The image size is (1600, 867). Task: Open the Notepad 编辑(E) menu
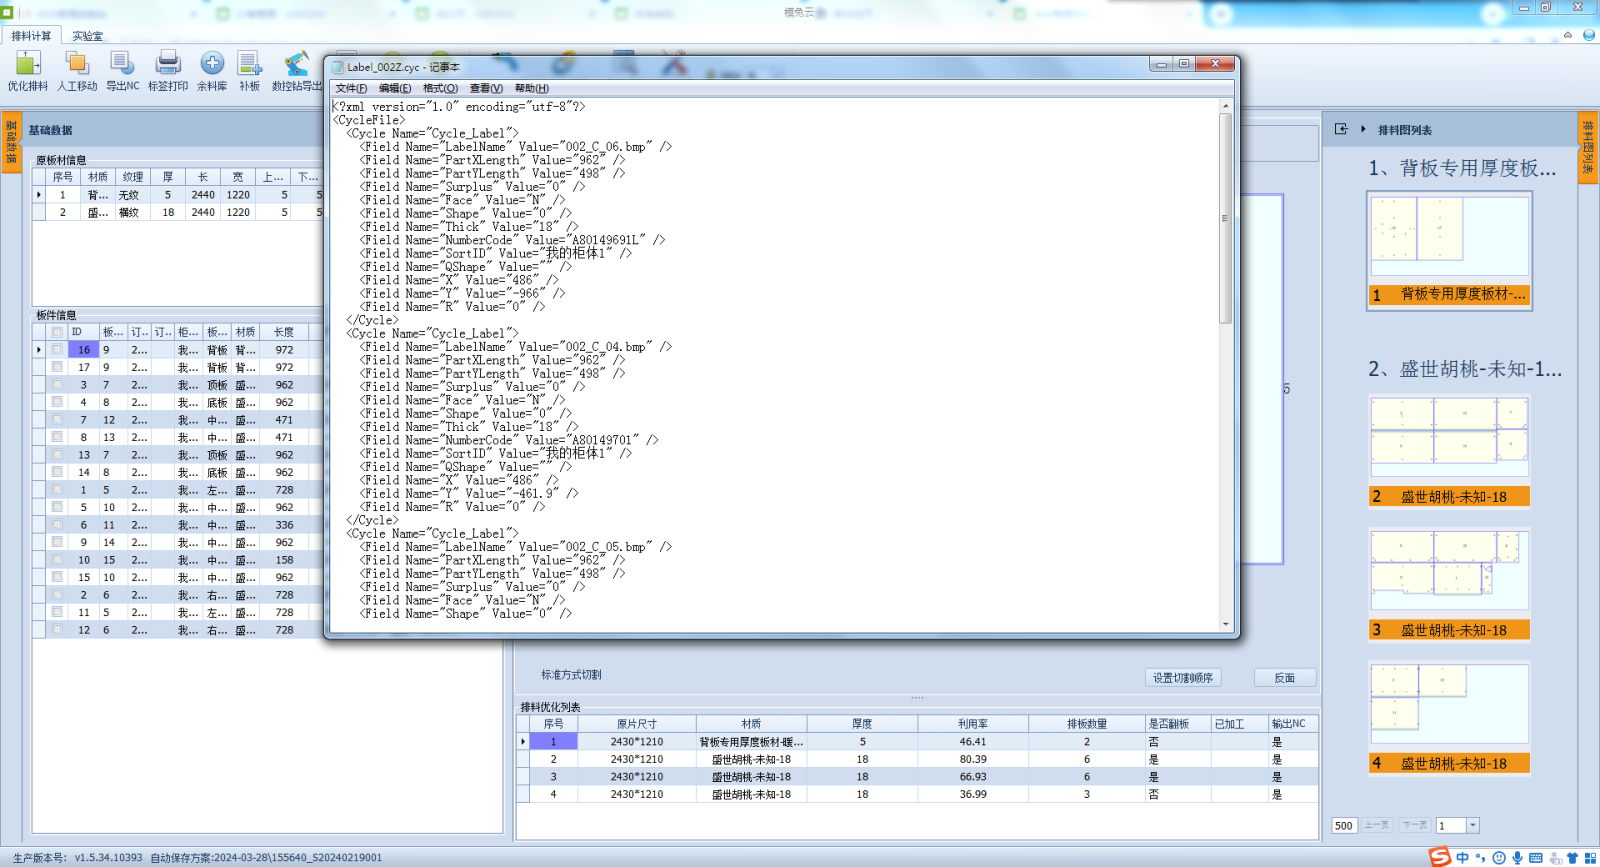[x=395, y=88]
